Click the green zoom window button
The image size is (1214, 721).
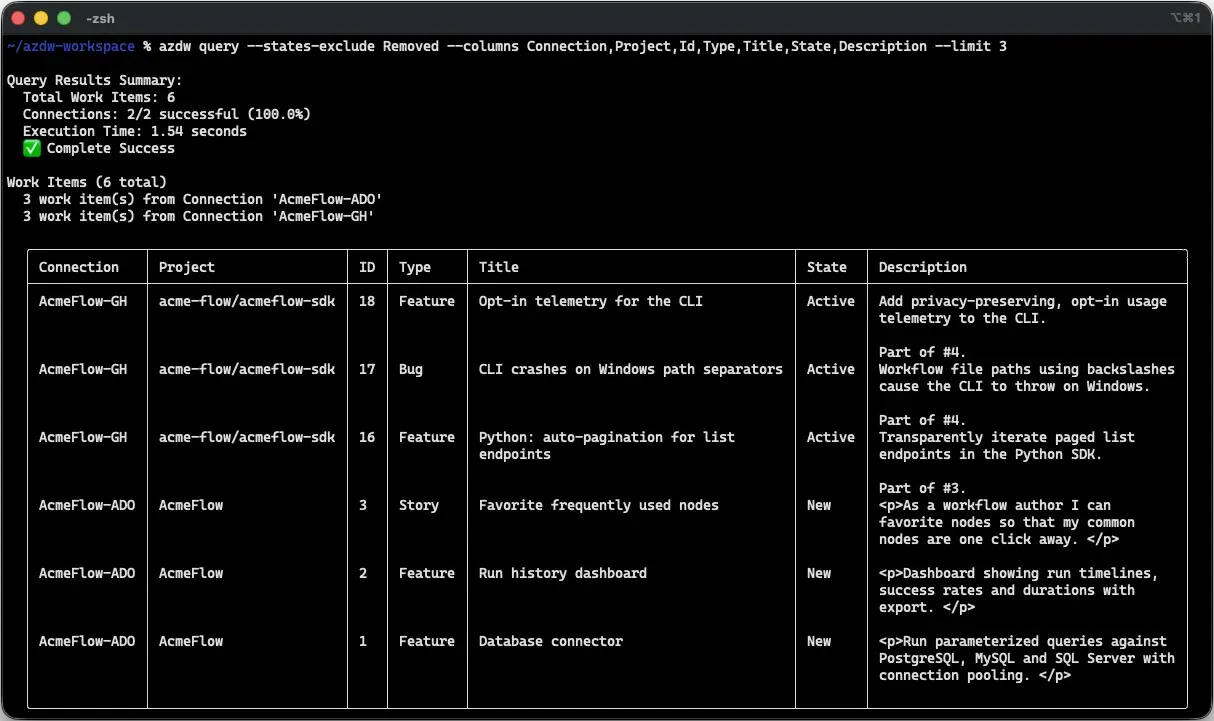click(x=64, y=18)
